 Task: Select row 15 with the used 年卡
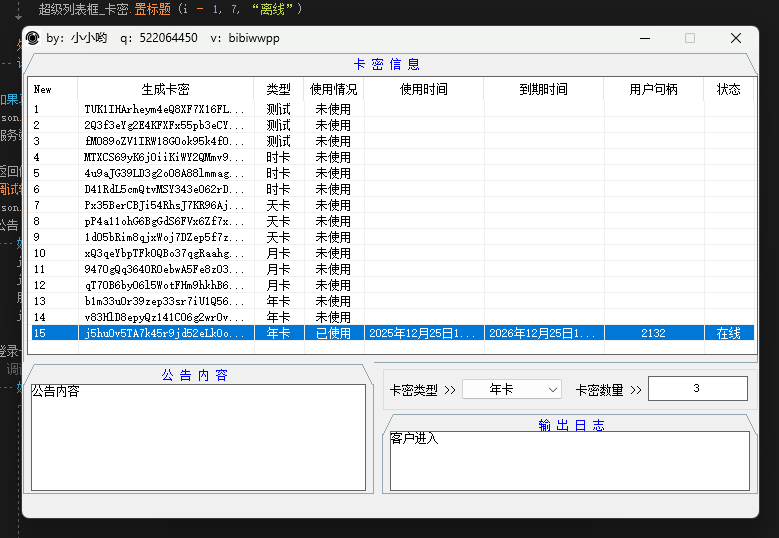click(x=164, y=333)
